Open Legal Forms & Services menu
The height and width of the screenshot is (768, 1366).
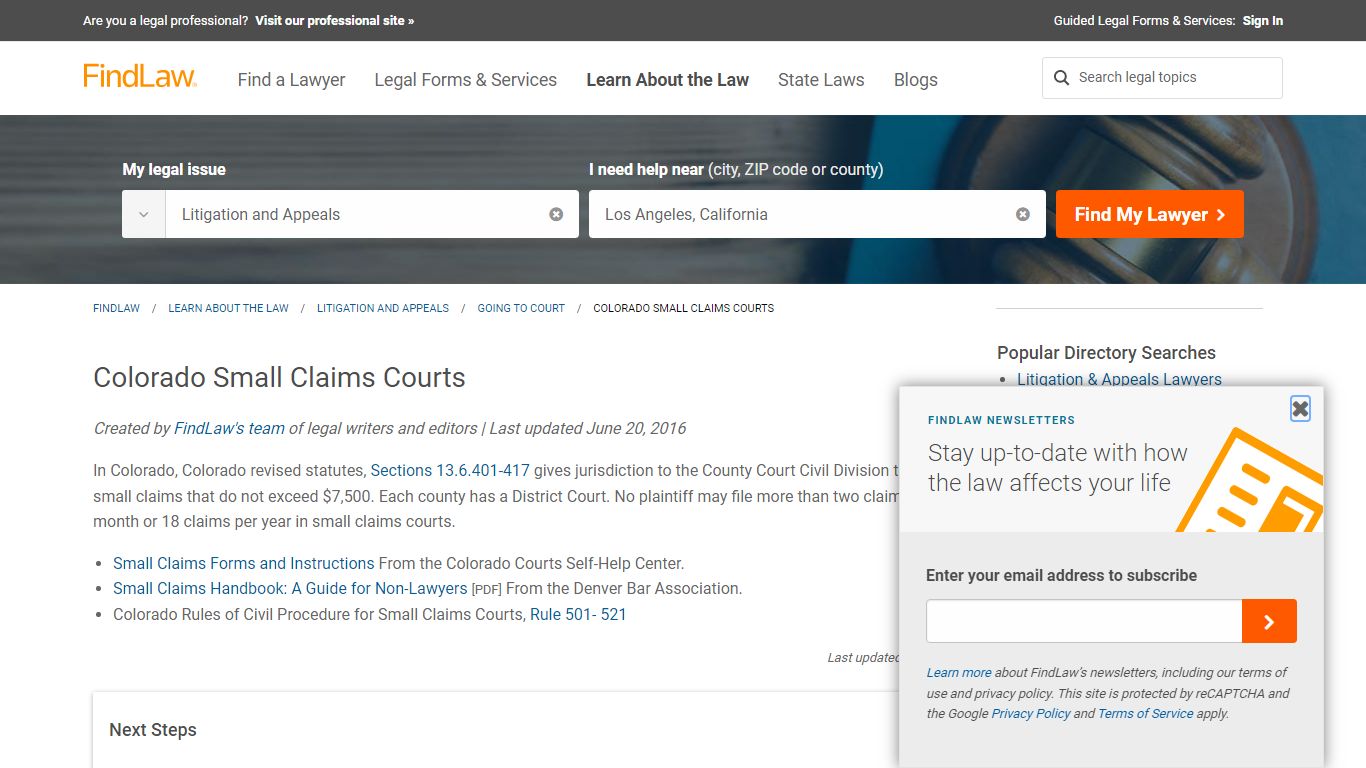[465, 80]
